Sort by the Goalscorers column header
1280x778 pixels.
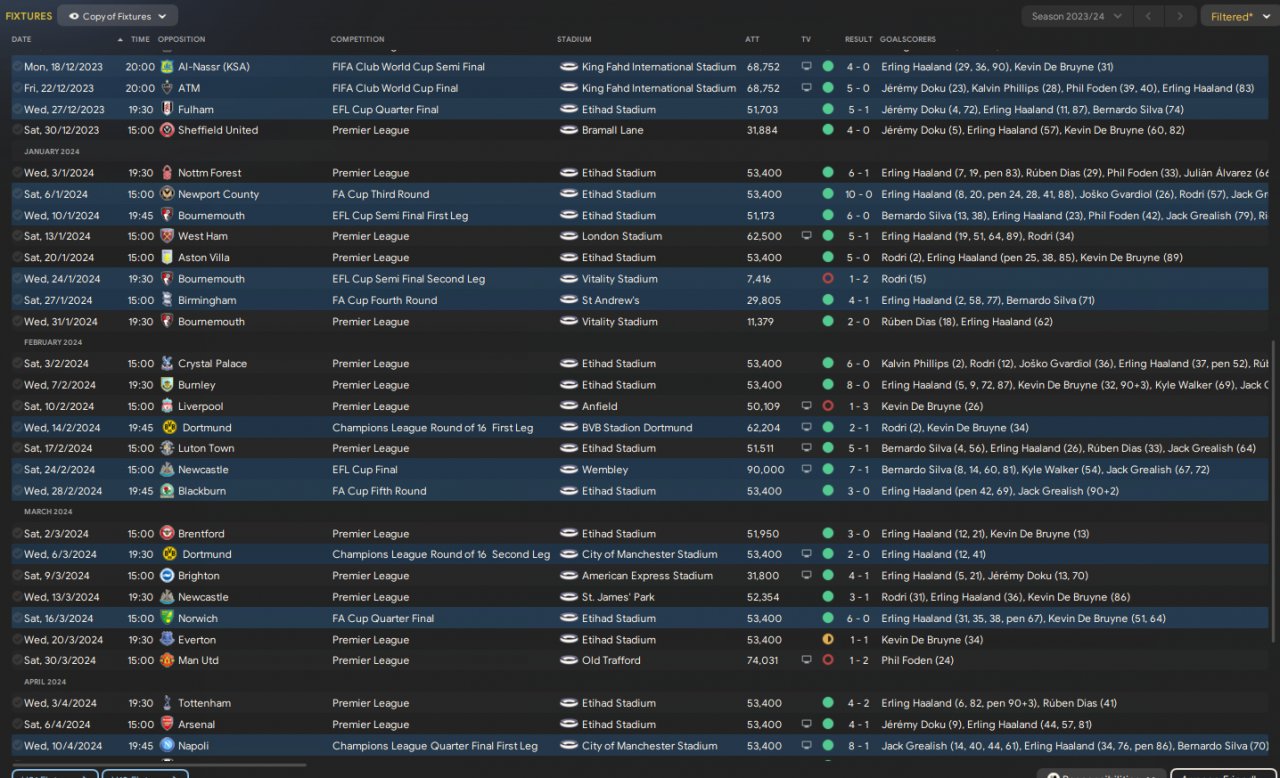coord(908,39)
